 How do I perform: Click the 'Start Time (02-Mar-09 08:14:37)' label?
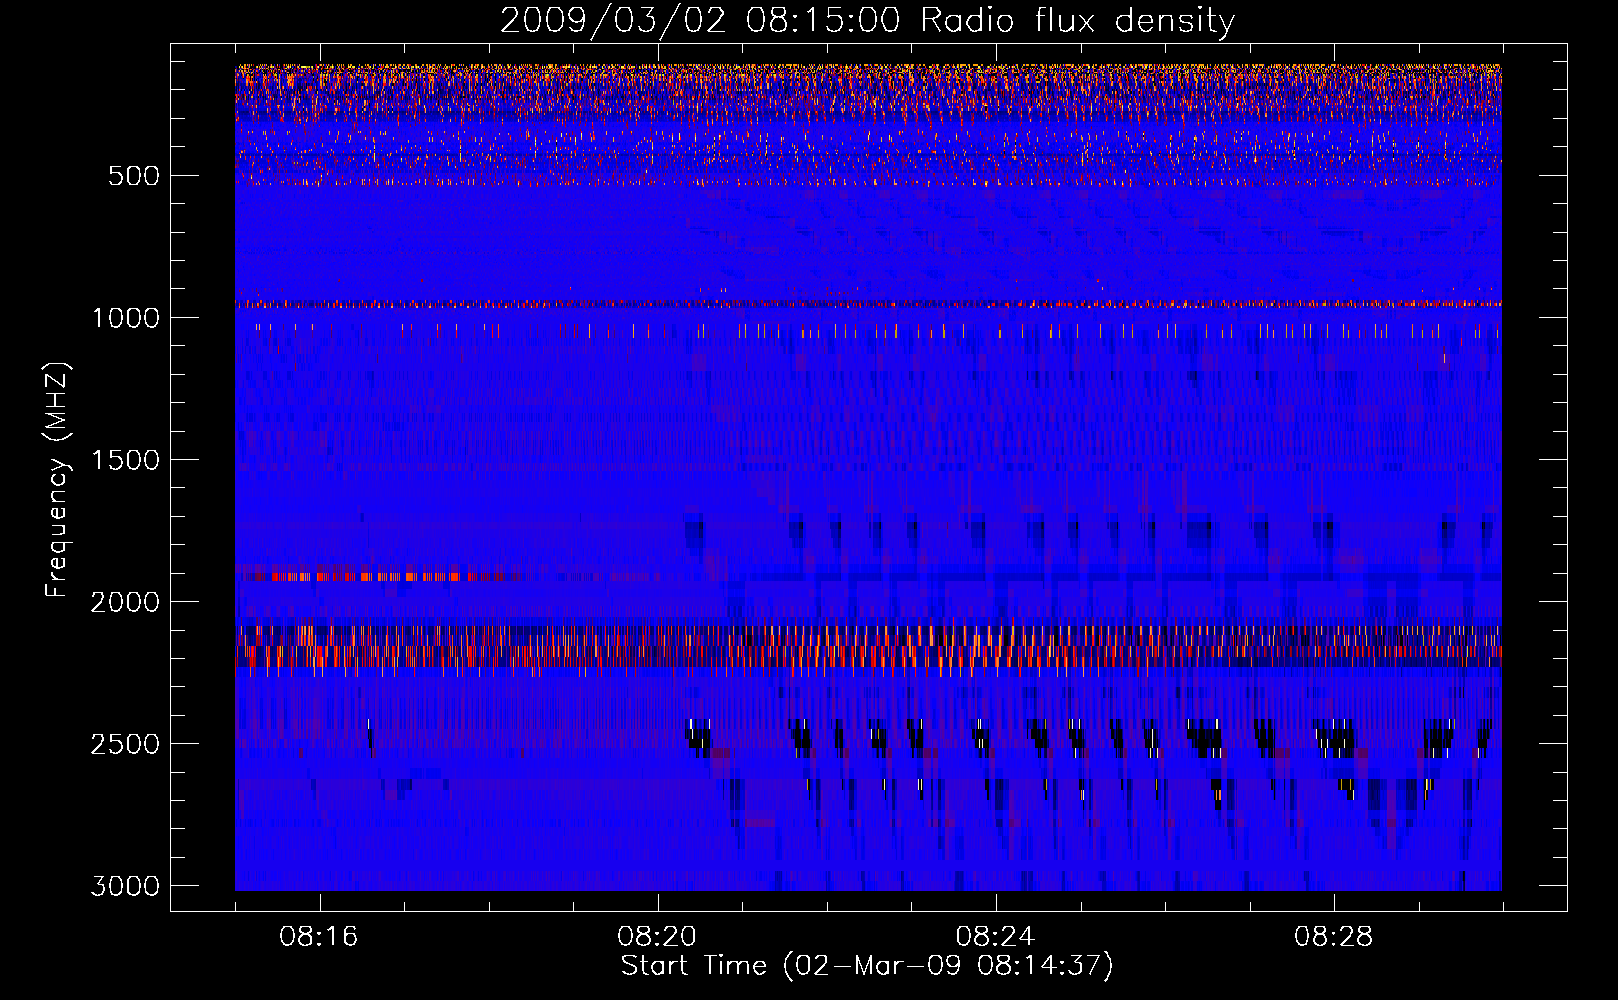tap(867, 966)
